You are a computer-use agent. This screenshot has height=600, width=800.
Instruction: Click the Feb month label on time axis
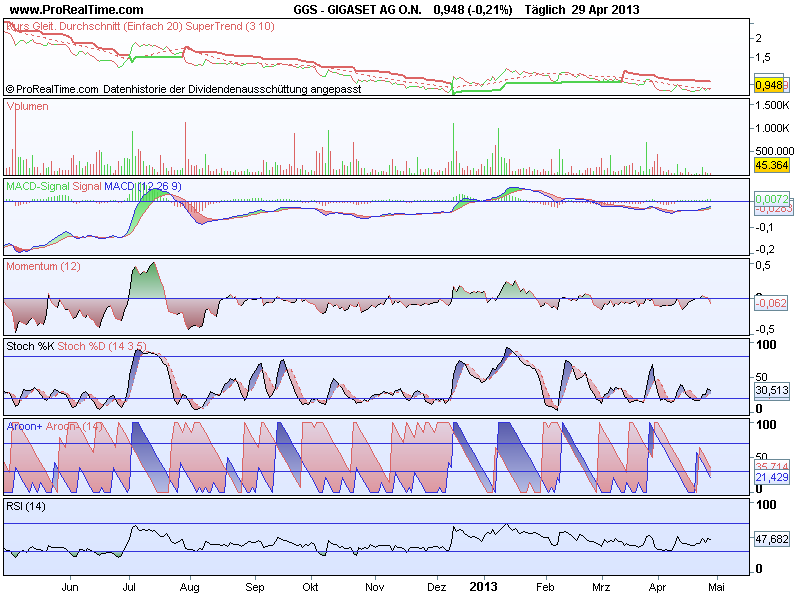[545, 587]
